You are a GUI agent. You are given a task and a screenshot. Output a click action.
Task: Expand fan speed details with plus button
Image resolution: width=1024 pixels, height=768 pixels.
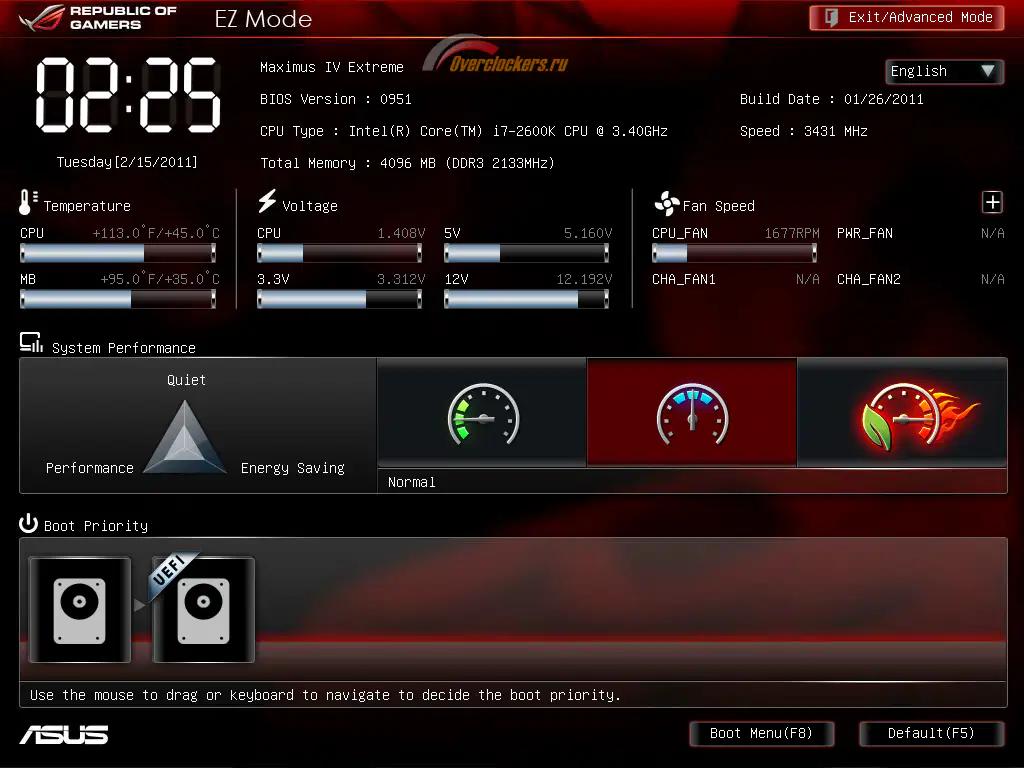[992, 202]
